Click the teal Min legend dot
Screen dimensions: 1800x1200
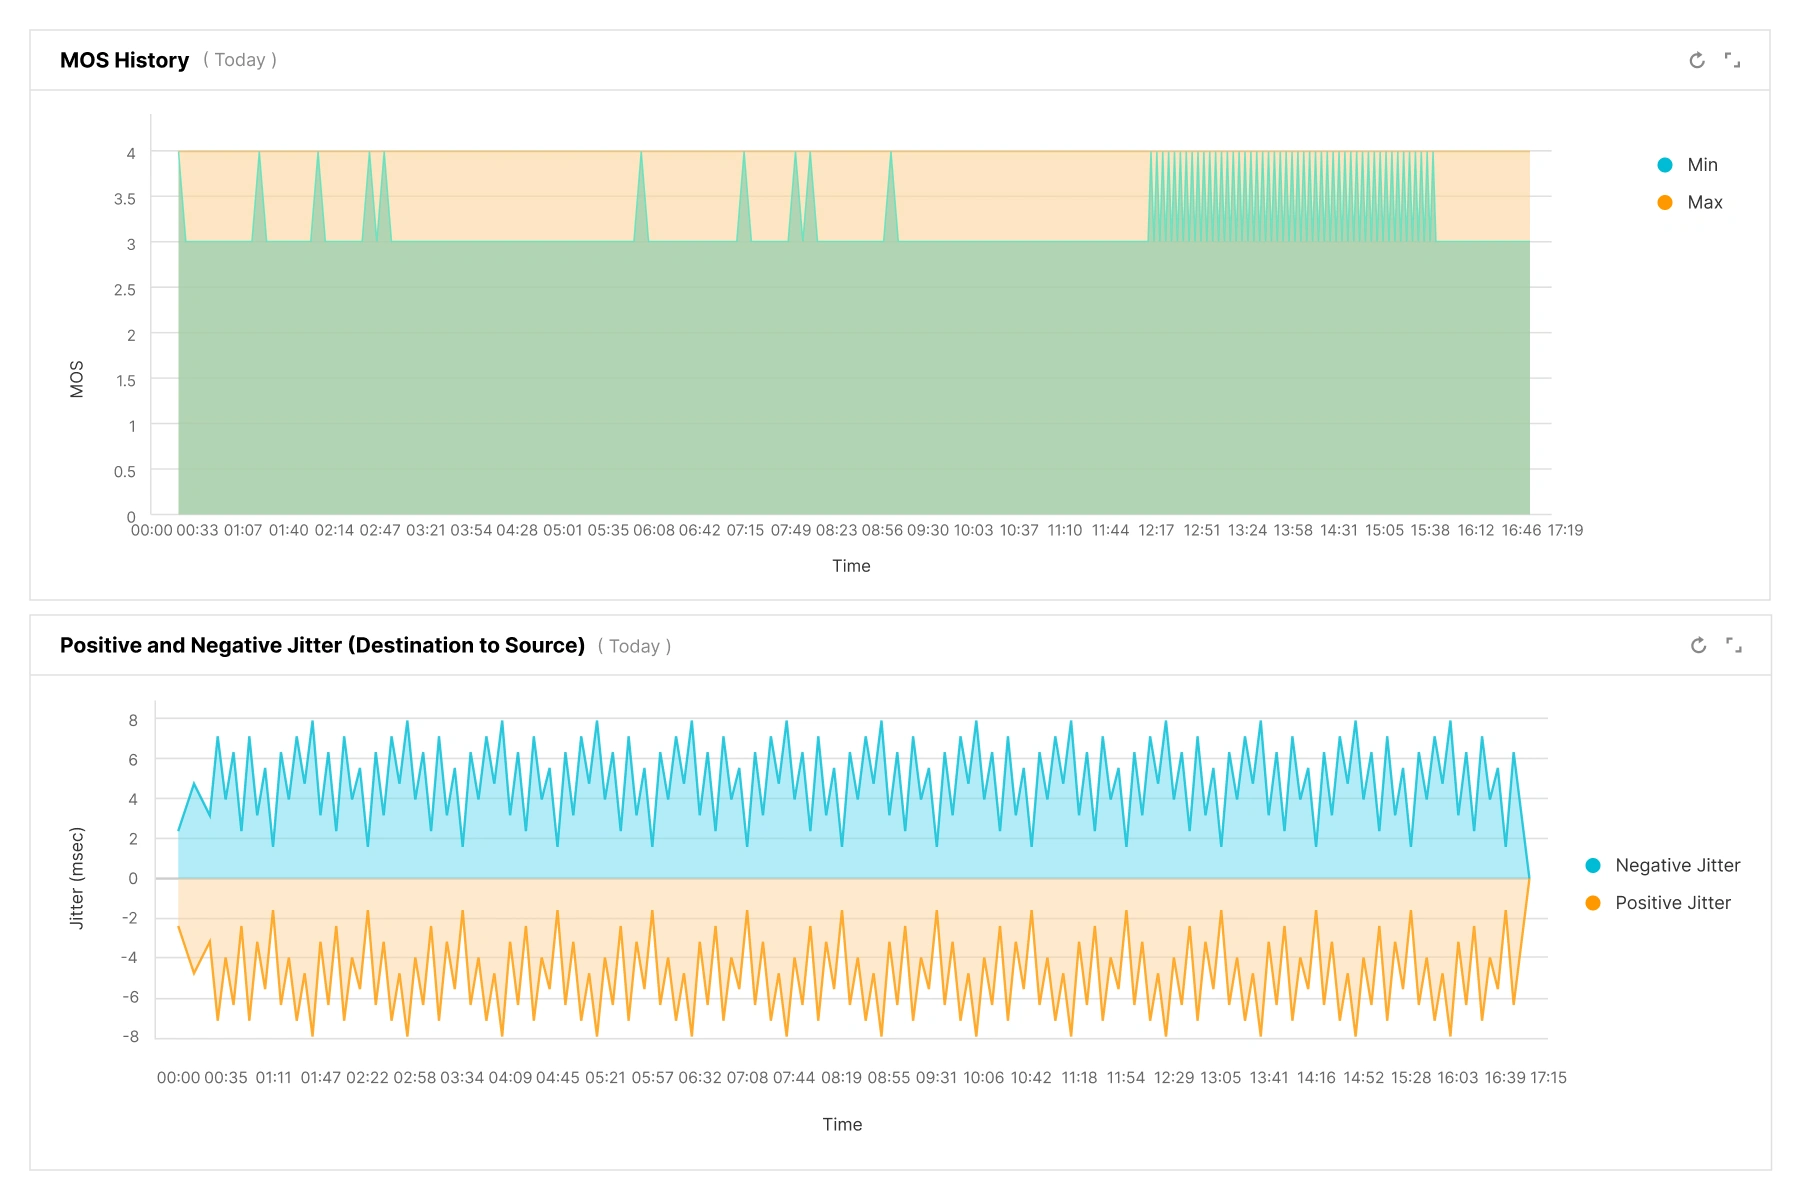pyautogui.click(x=1665, y=165)
